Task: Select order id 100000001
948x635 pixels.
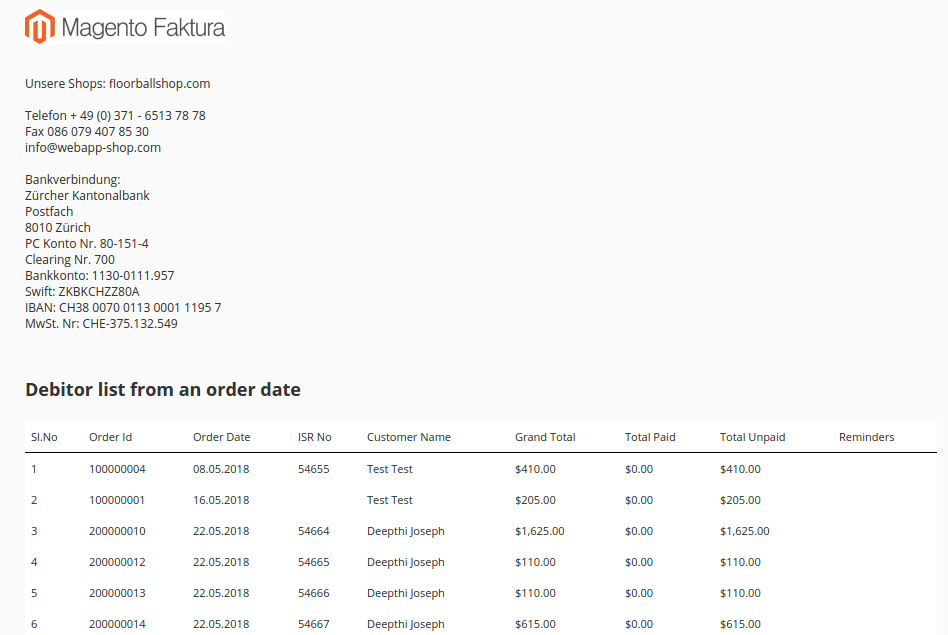Action: coord(117,500)
